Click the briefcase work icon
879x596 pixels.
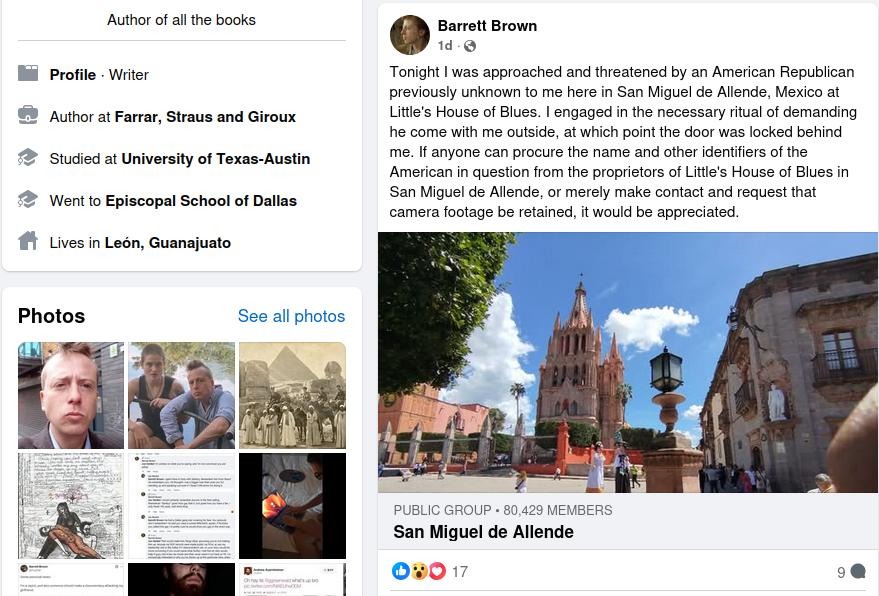tap(28, 115)
